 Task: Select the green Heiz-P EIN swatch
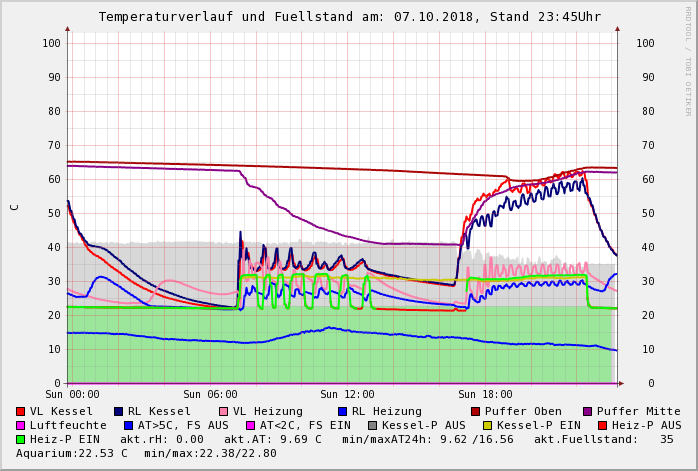(x=21, y=439)
